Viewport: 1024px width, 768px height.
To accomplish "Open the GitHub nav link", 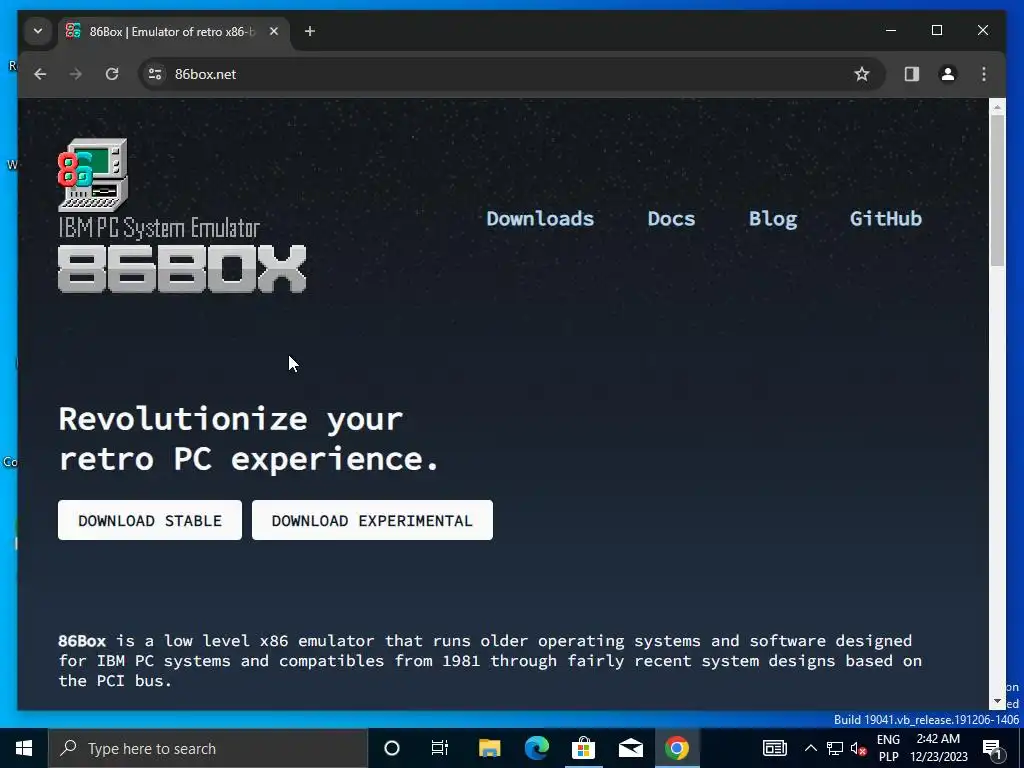I will [886, 219].
